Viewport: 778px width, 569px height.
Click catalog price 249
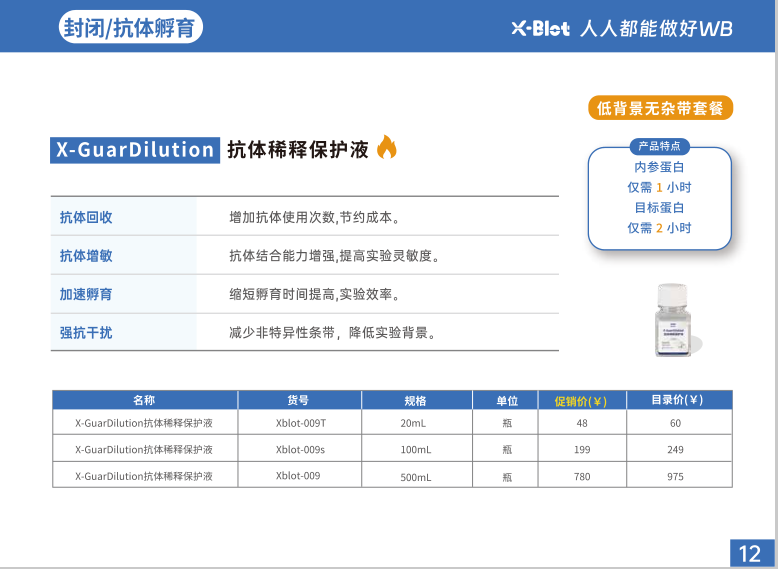(x=675, y=449)
